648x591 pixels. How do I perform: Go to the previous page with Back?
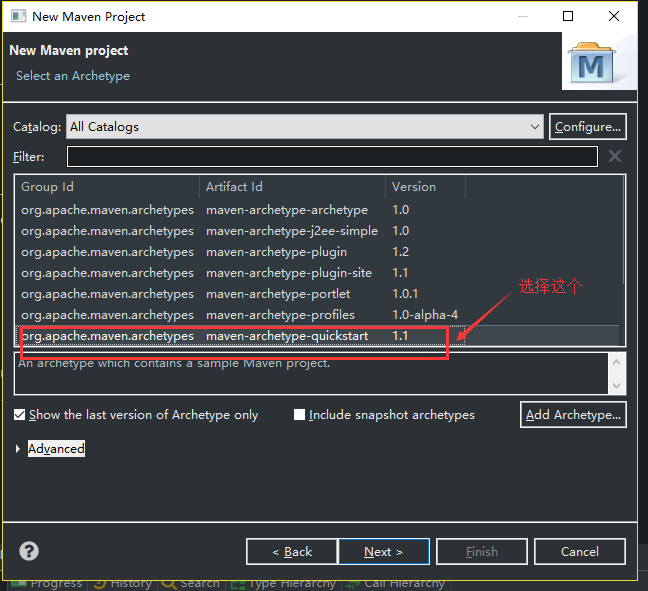pyautogui.click(x=292, y=551)
